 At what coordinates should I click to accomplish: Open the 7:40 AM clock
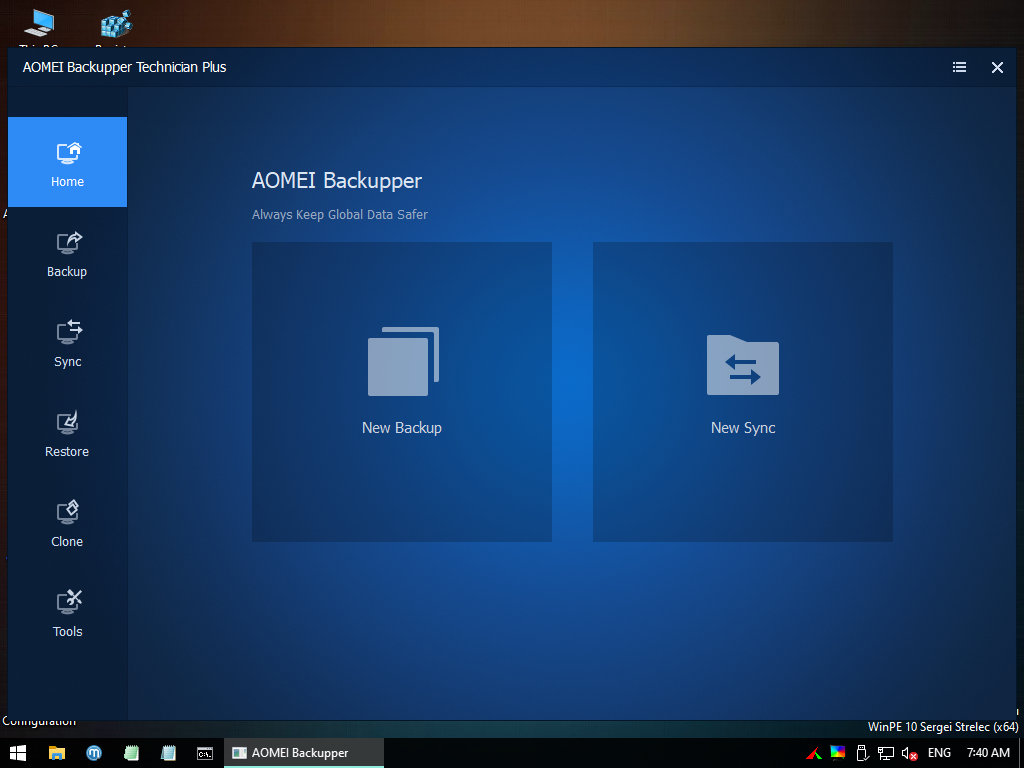[x=988, y=753]
